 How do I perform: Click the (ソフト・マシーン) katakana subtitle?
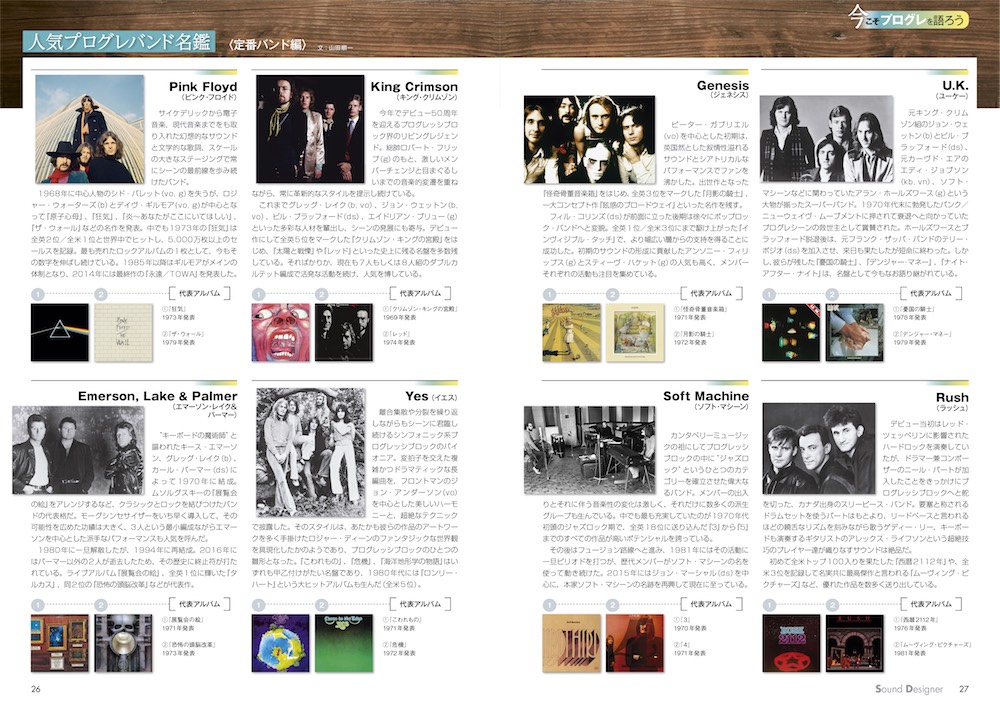[721, 407]
